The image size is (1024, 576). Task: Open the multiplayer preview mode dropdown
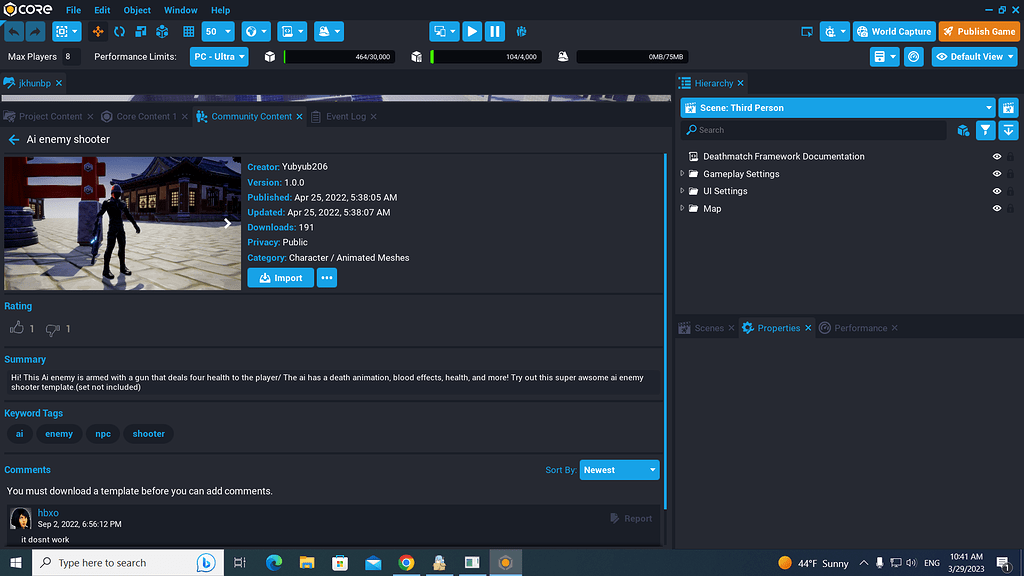444,31
